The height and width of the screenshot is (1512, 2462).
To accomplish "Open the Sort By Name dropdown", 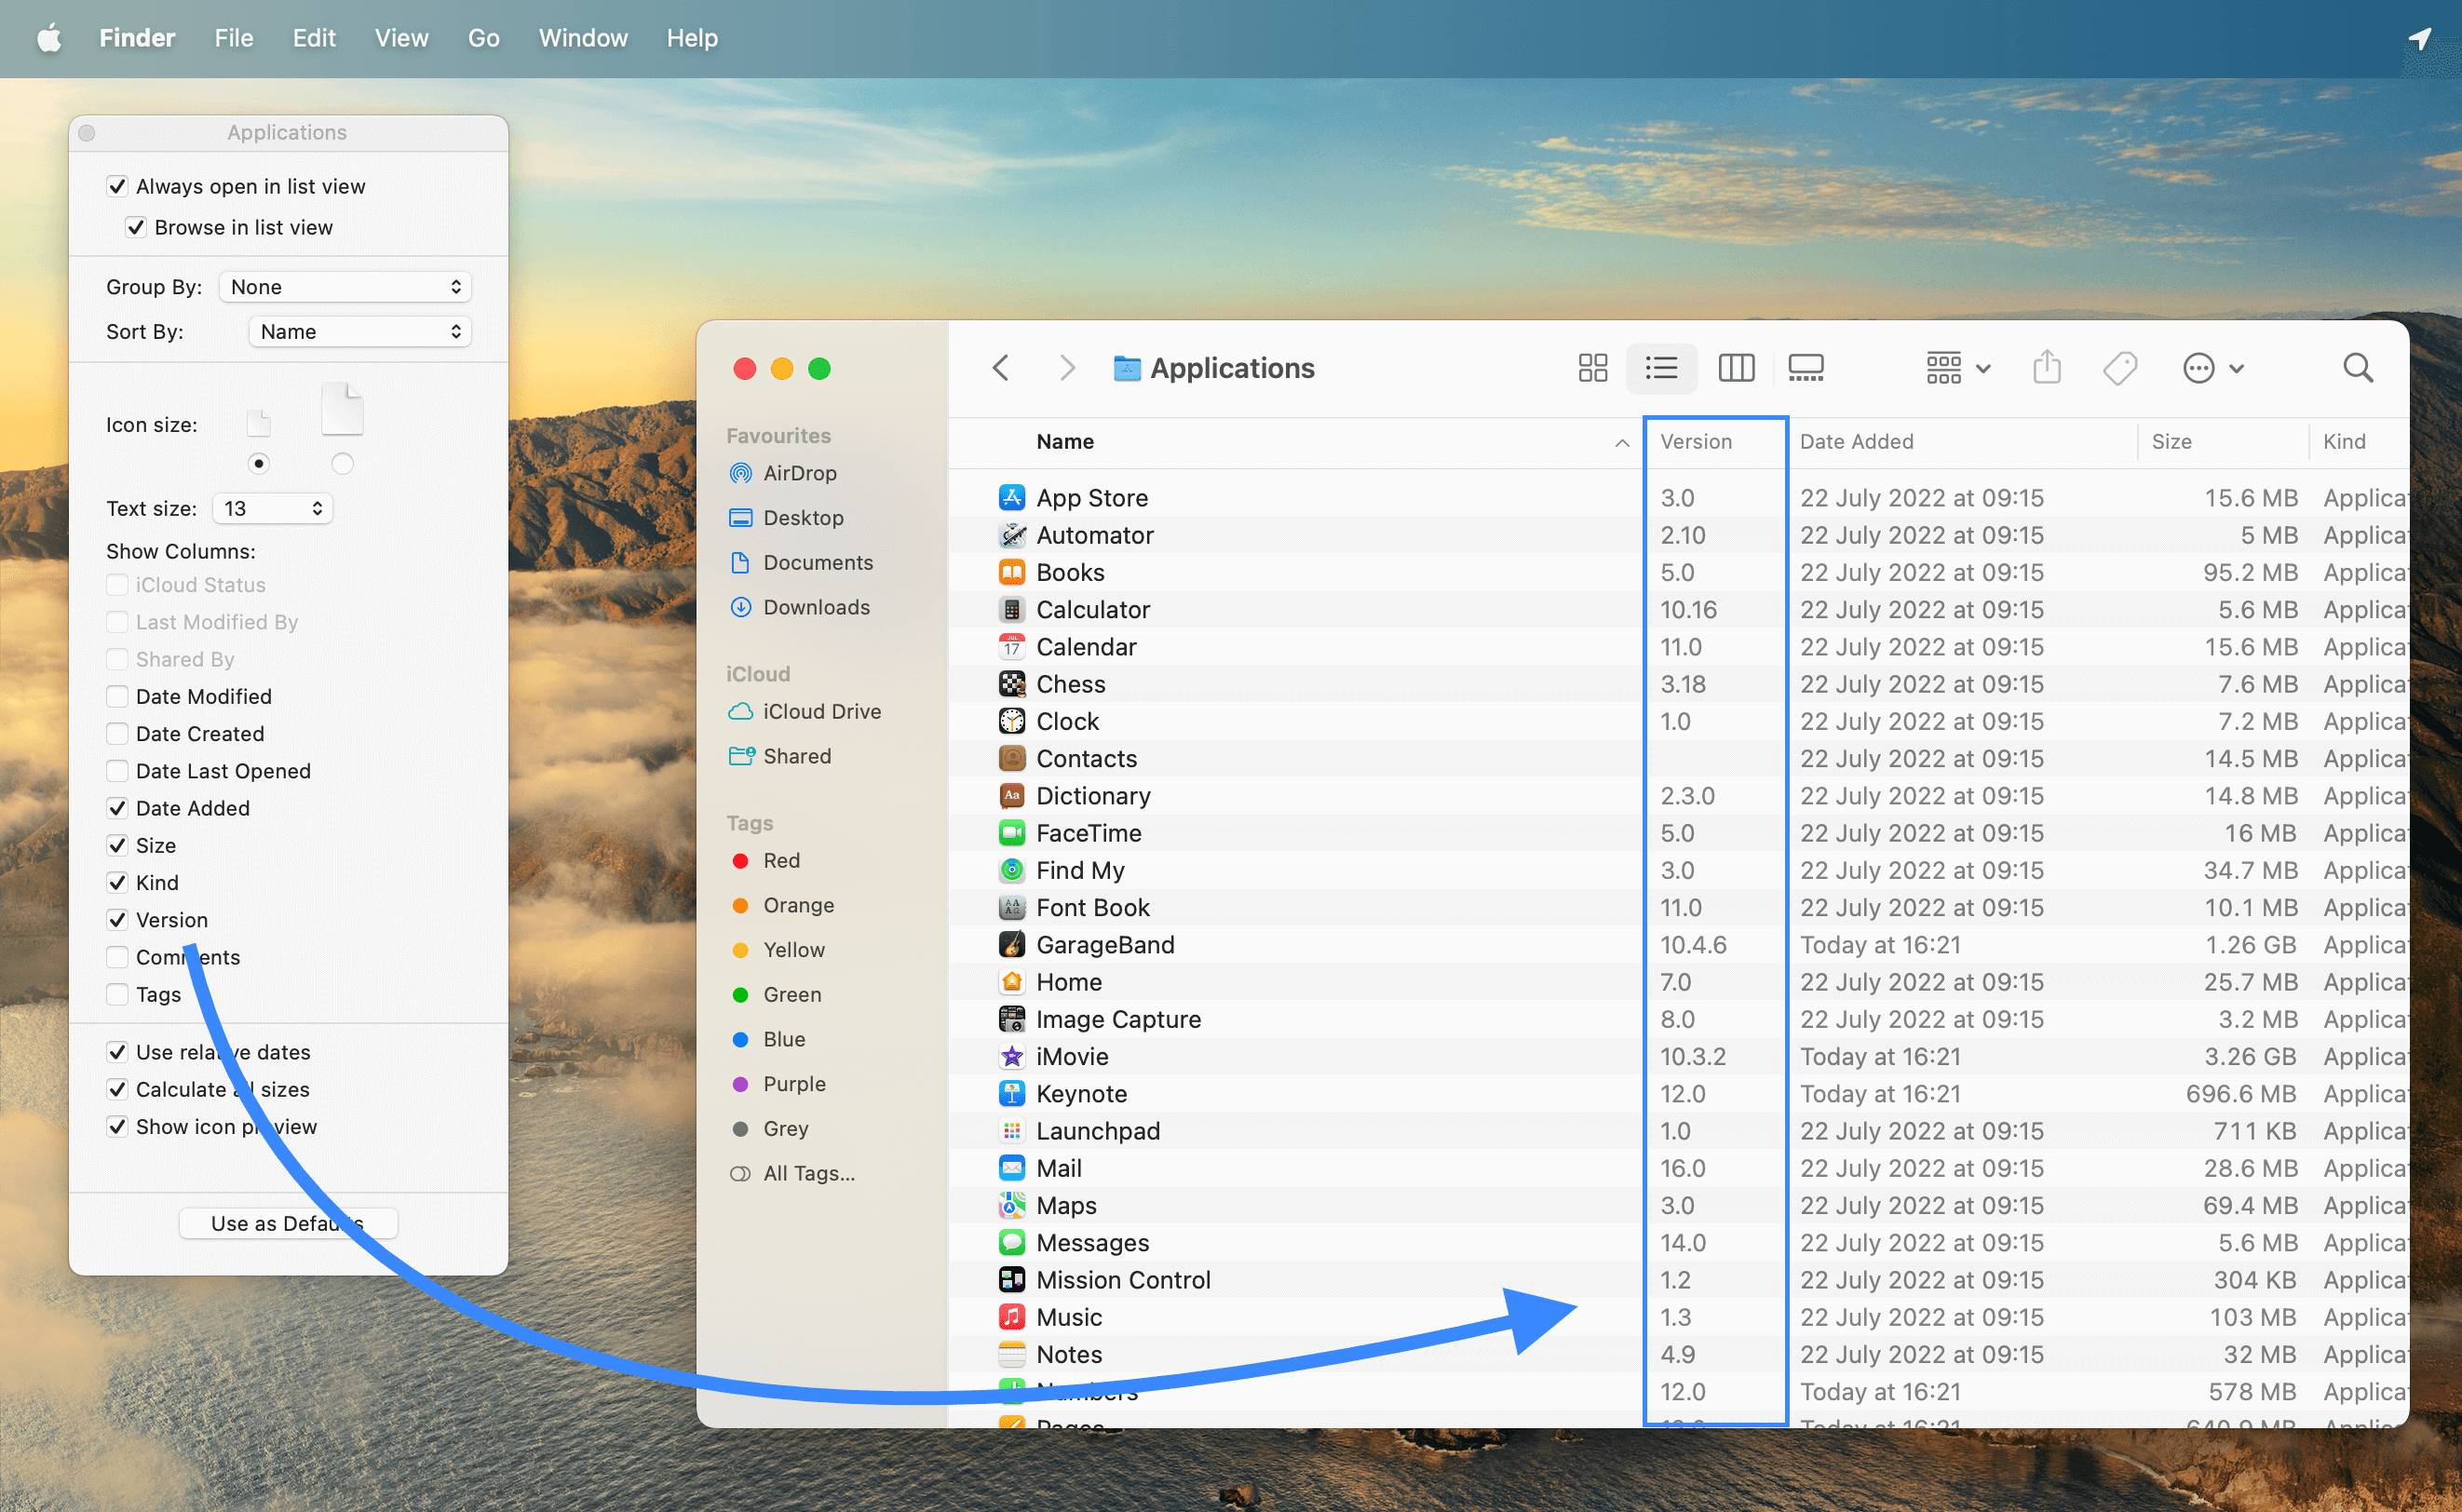I will point(360,332).
